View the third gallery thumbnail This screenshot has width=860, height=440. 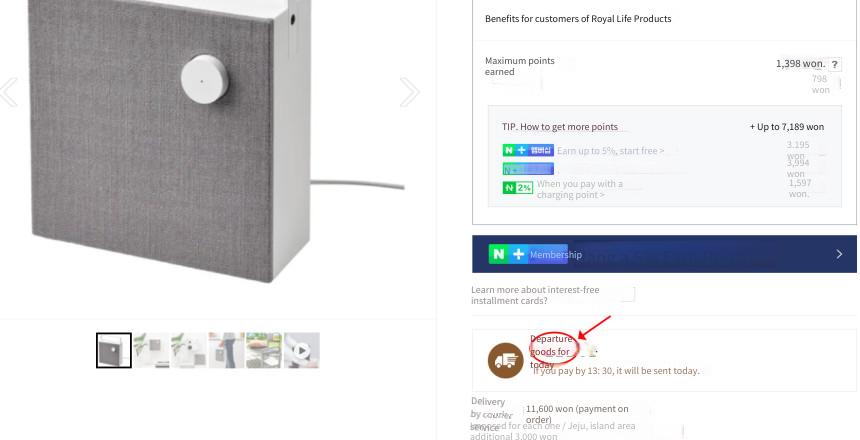189,350
